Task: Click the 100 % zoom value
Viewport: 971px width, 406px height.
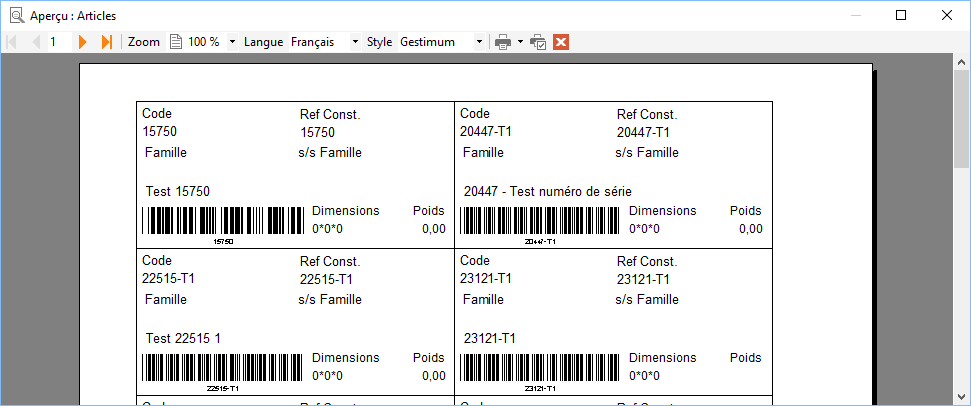Action: click(x=204, y=42)
